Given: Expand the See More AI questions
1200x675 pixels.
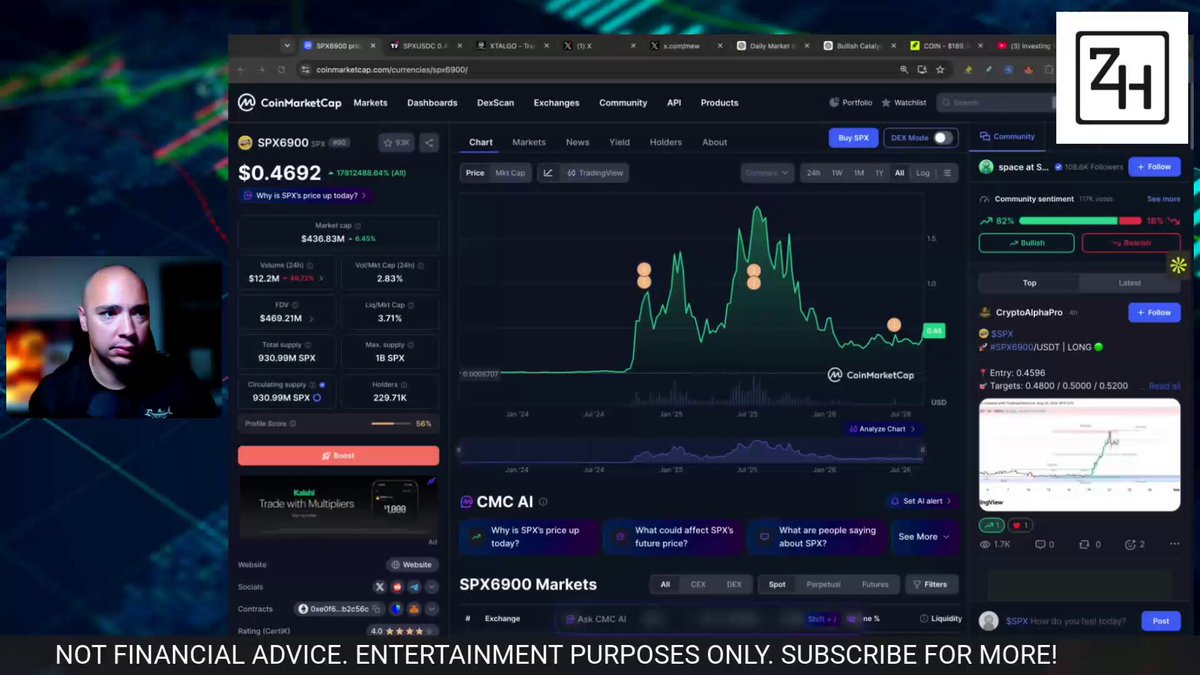Looking at the screenshot, I should [x=924, y=537].
